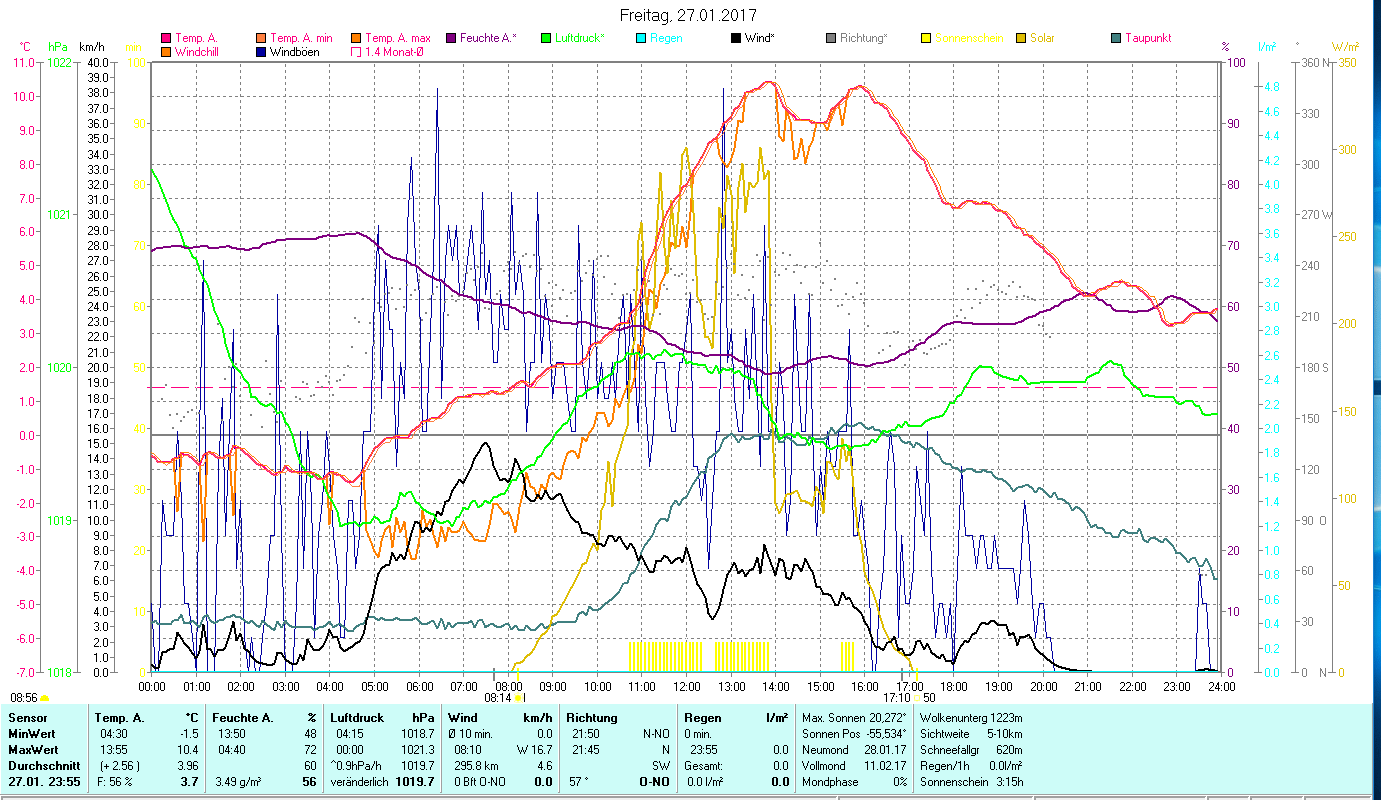1381x800 pixels.
Task: Click the 'SW' average direction value
Action: 661,766
